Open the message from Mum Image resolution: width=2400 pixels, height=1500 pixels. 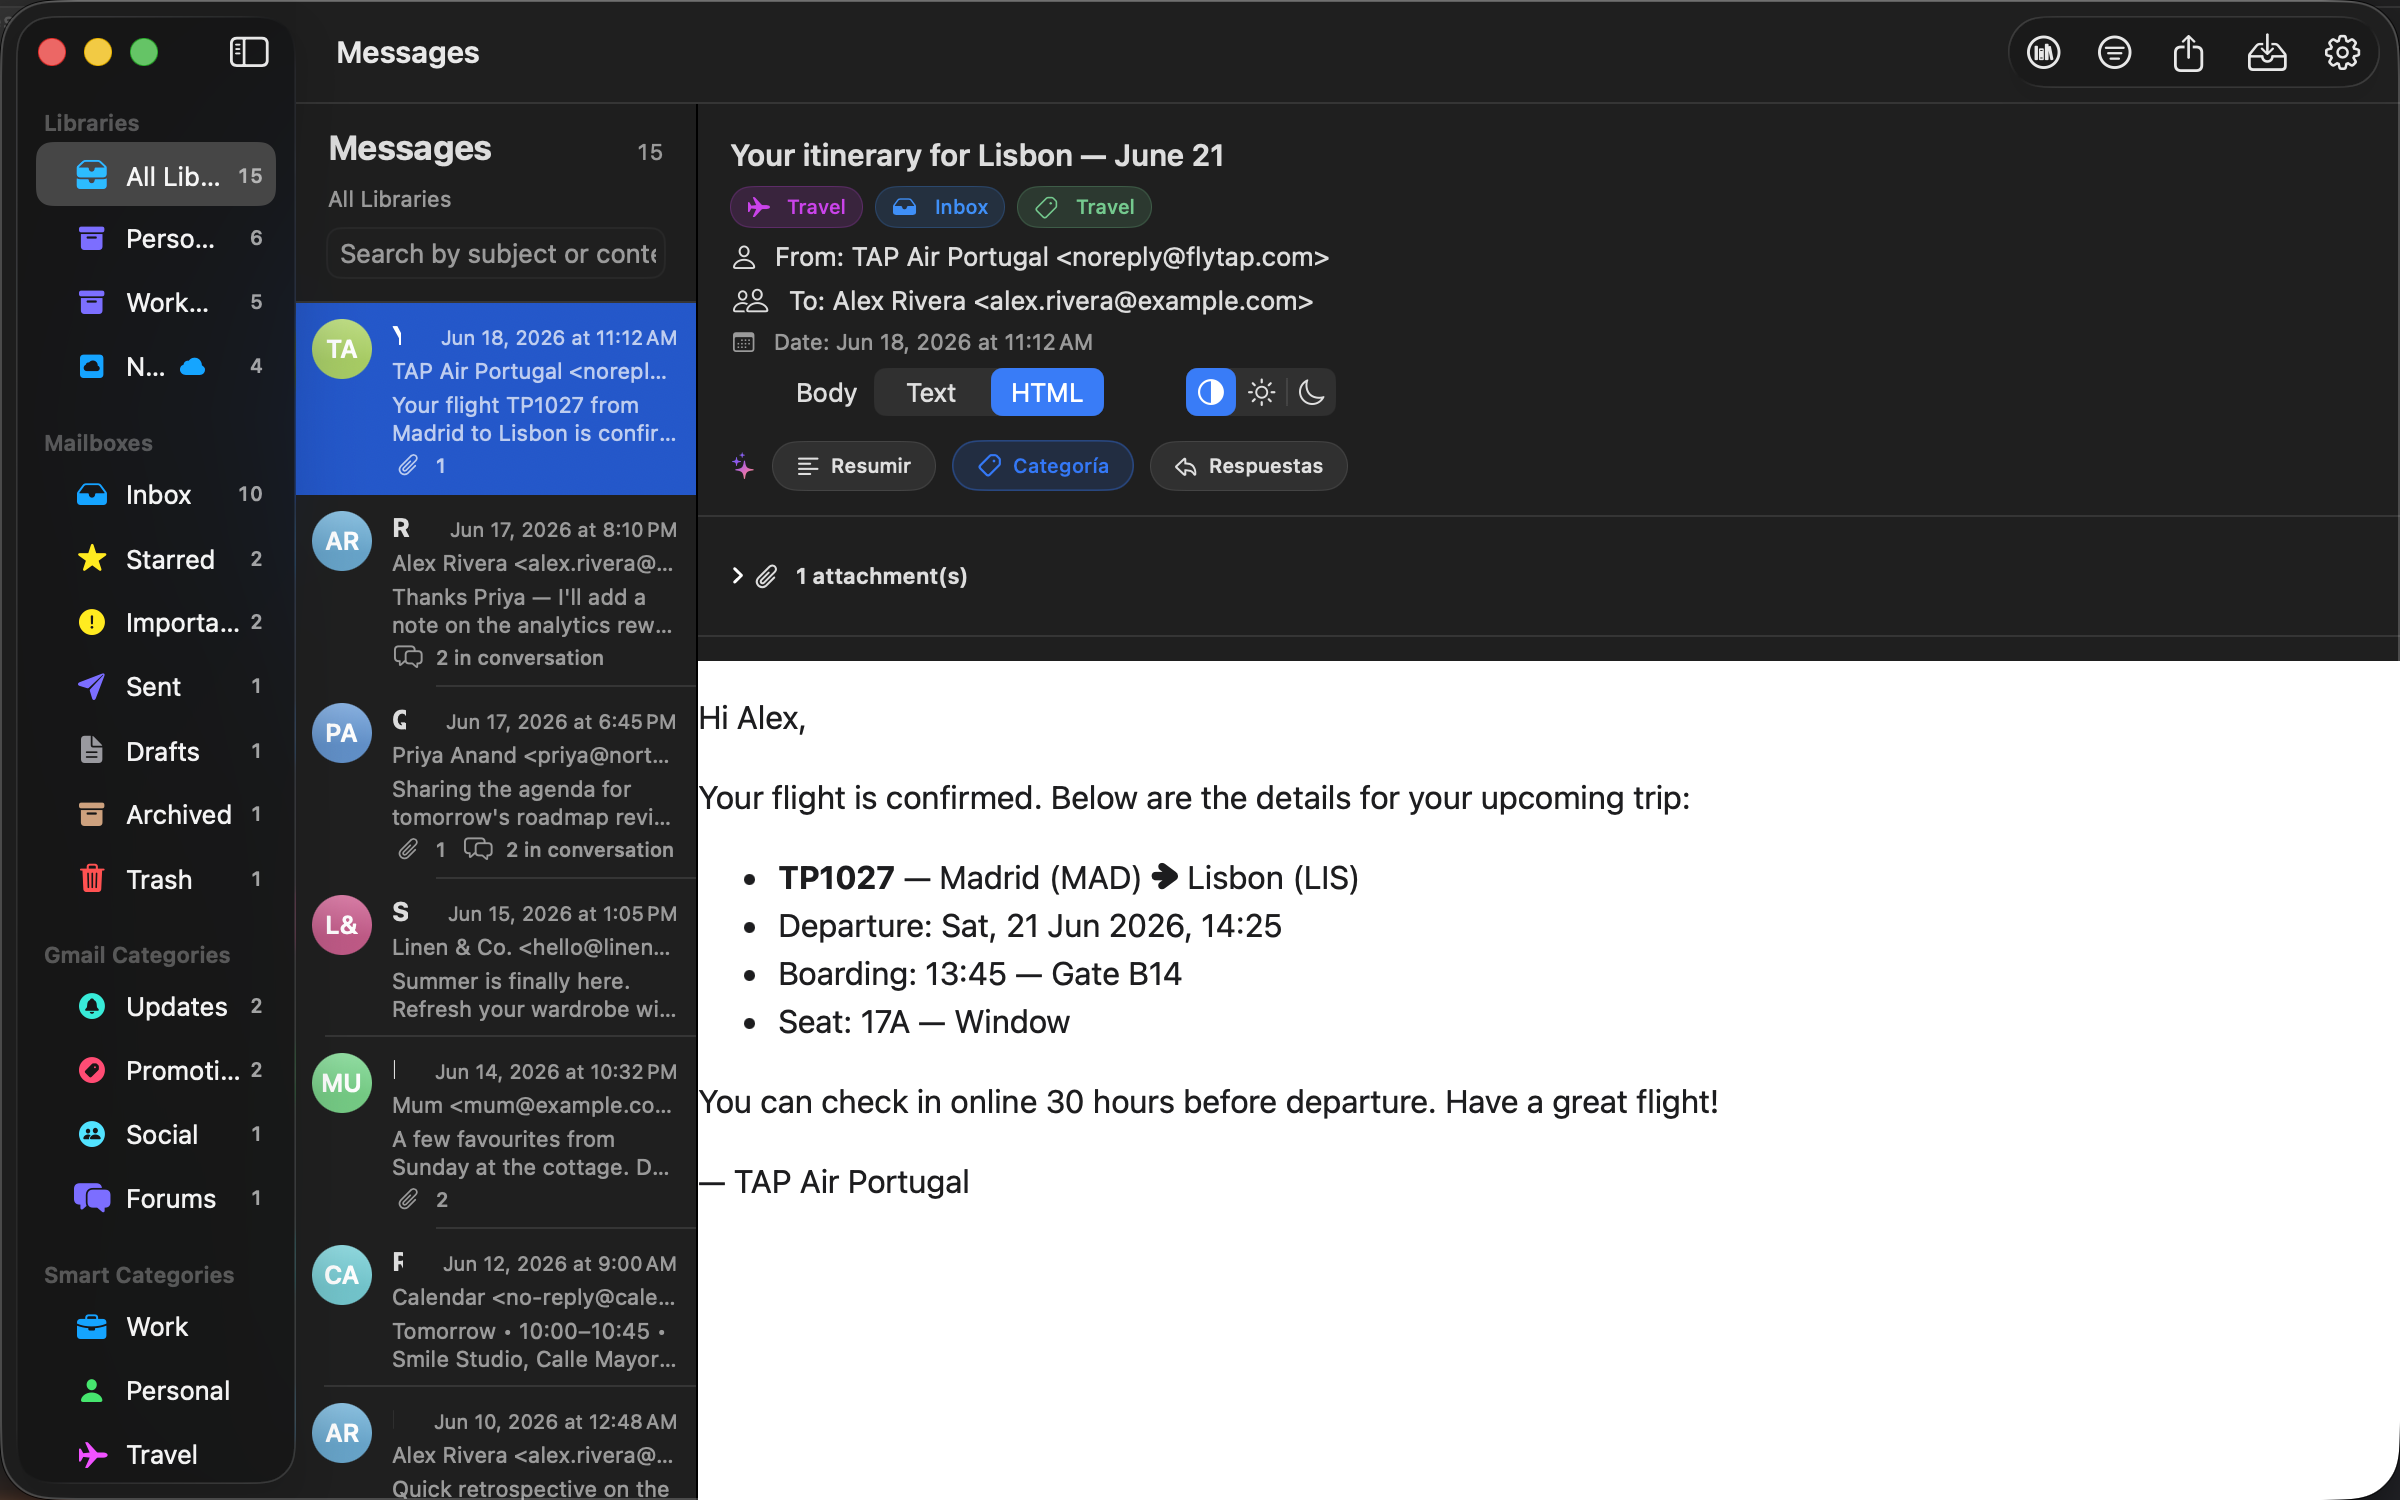coord(496,1133)
